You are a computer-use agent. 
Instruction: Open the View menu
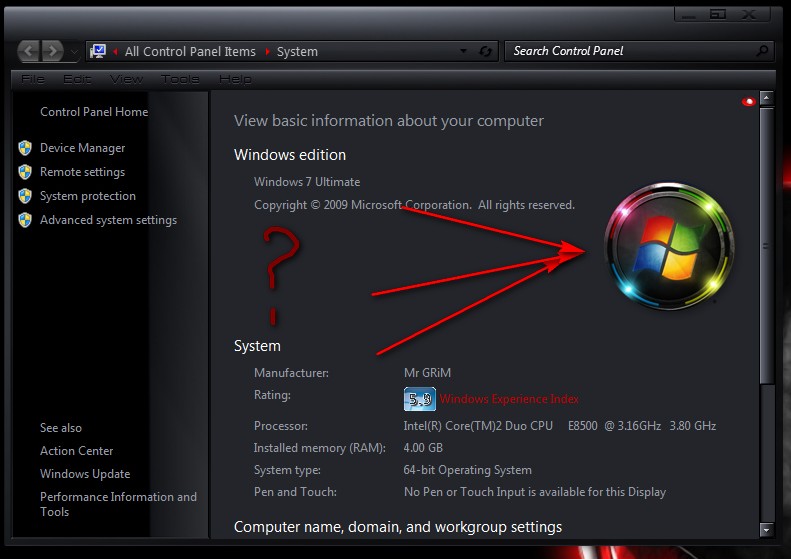coord(126,79)
